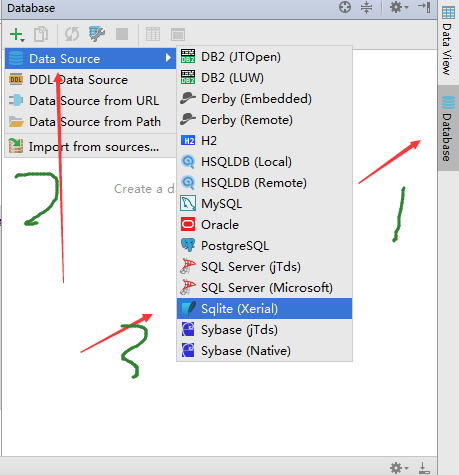Hide the Database panel with the arrow icon
Viewport: 459px width, 475px height.
pyautogui.click(x=424, y=7)
